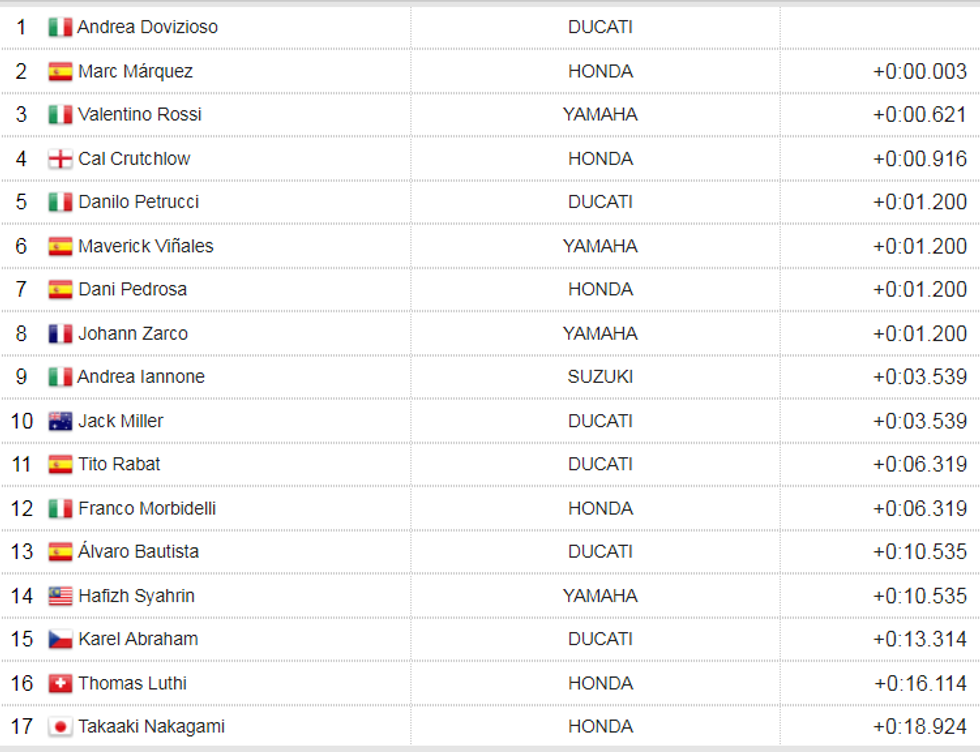Click the Japanese flag beside Takaaki Nakagami
This screenshot has width=980, height=752.
coord(60,727)
